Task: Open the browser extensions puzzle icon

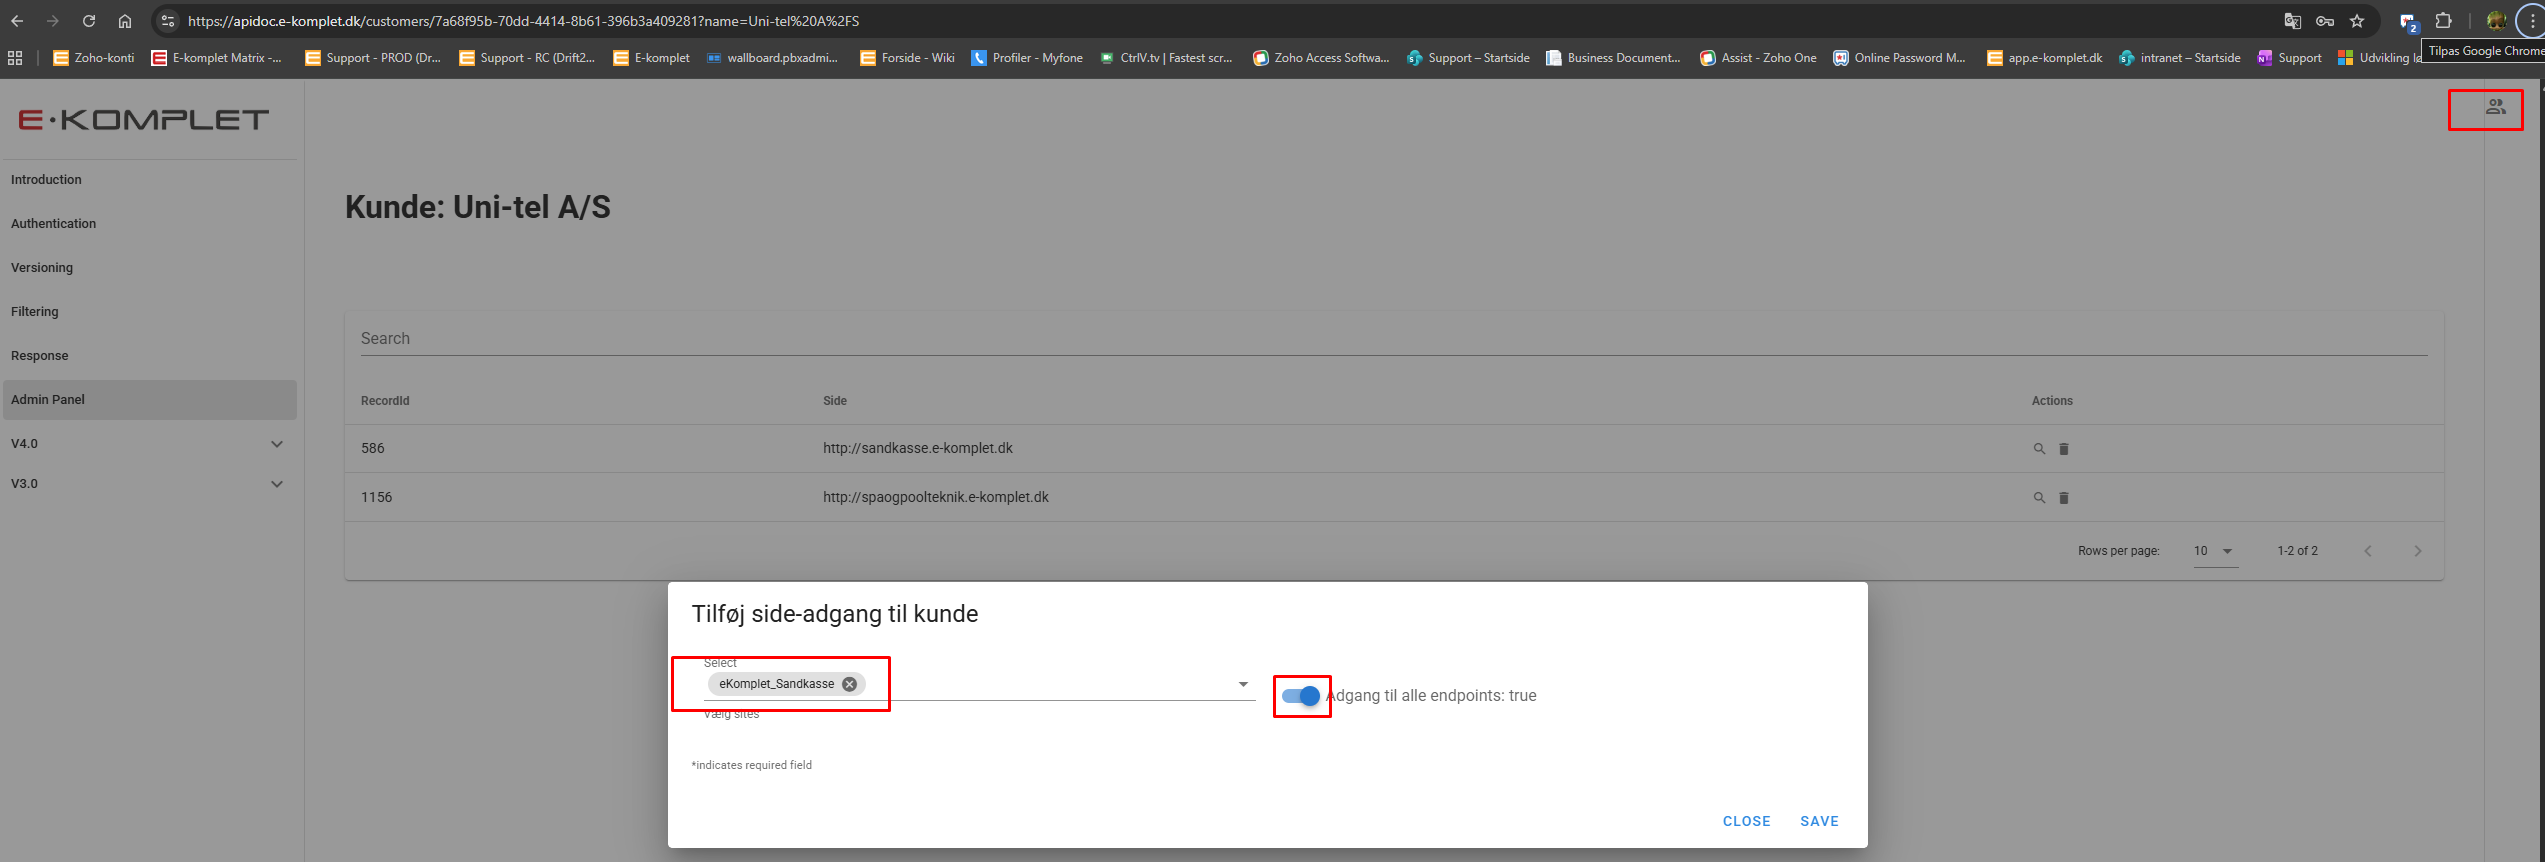Action: 2443,21
